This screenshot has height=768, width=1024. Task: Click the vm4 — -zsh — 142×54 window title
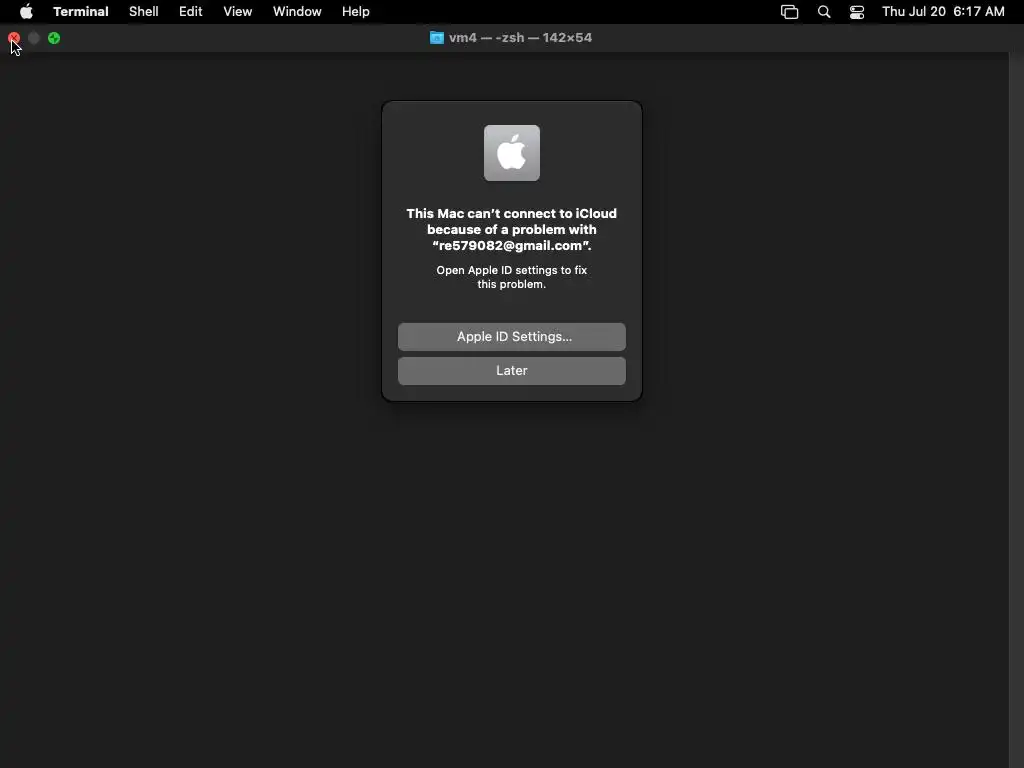tap(520, 38)
